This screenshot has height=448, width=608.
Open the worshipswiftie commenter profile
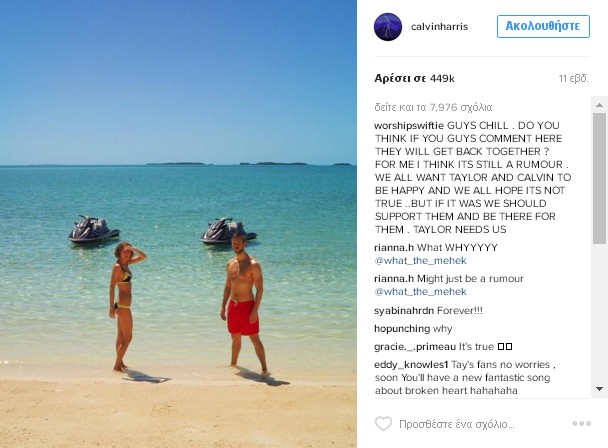click(x=409, y=126)
